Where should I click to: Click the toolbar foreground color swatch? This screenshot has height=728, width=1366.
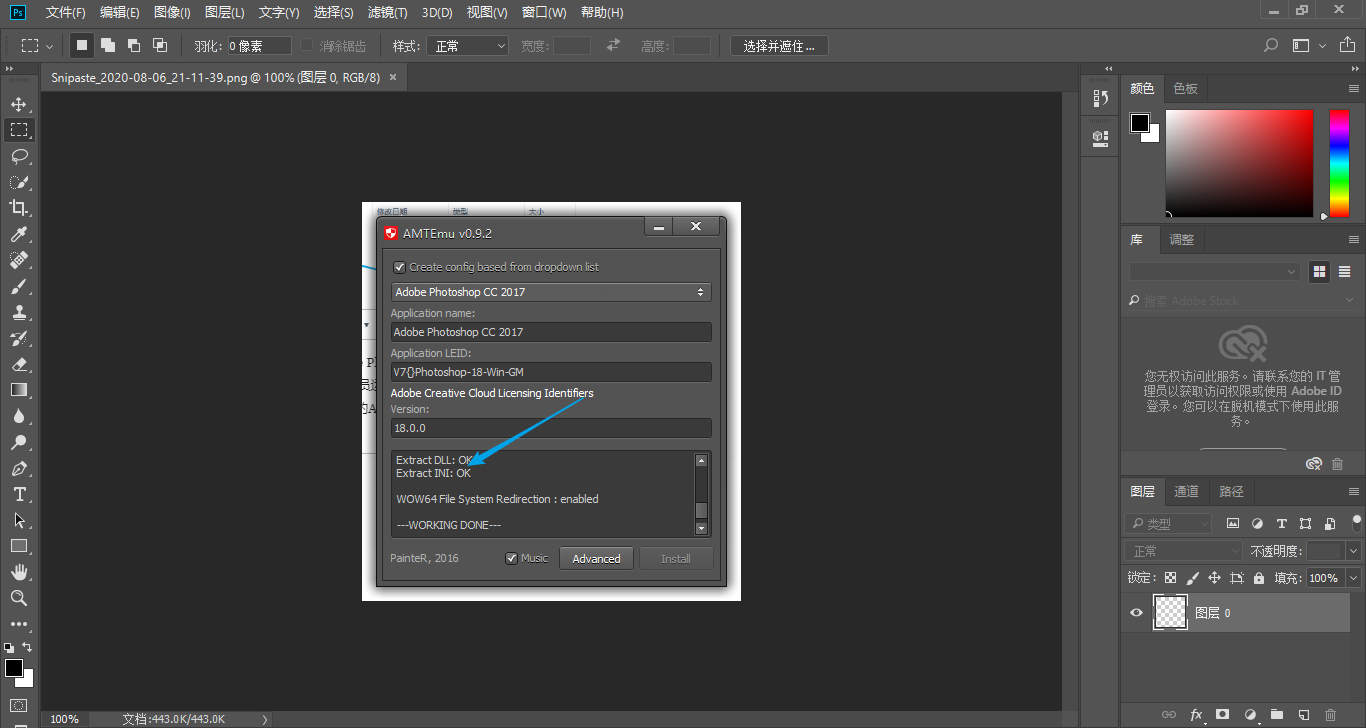[14, 667]
